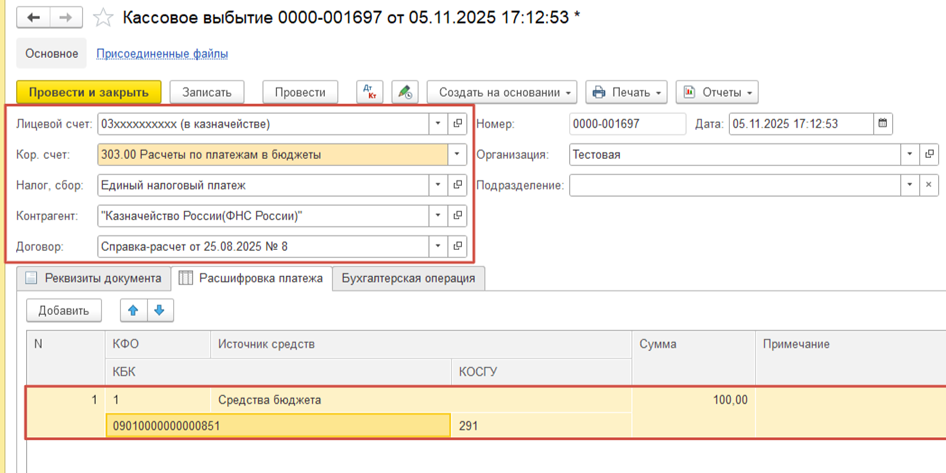The width and height of the screenshot is (946, 473).
Task: Select the Расшифровка платежа tab
Action: tap(252, 278)
